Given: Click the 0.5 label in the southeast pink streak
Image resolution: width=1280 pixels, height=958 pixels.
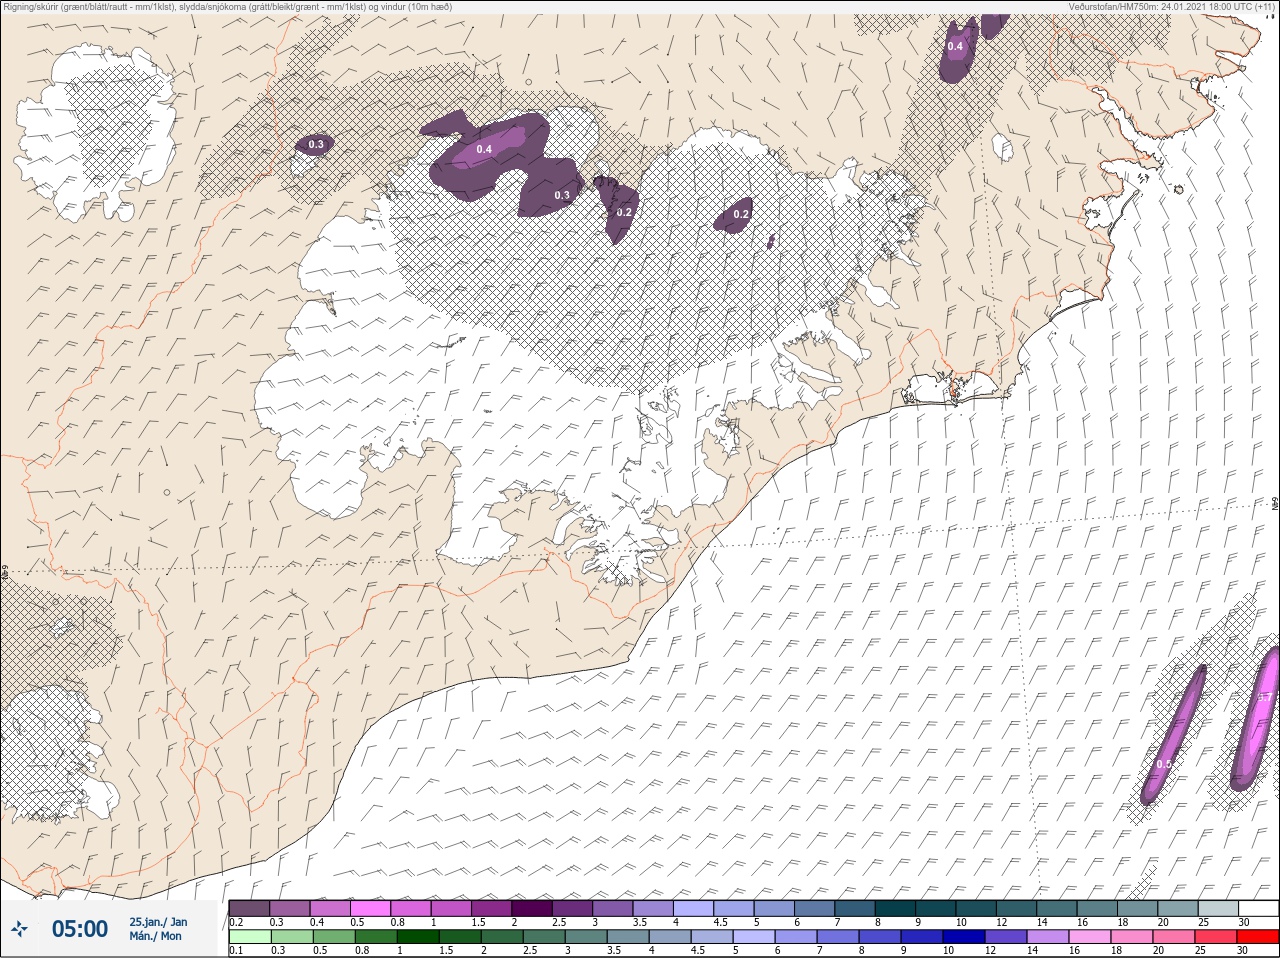Looking at the screenshot, I should coord(1163,764).
